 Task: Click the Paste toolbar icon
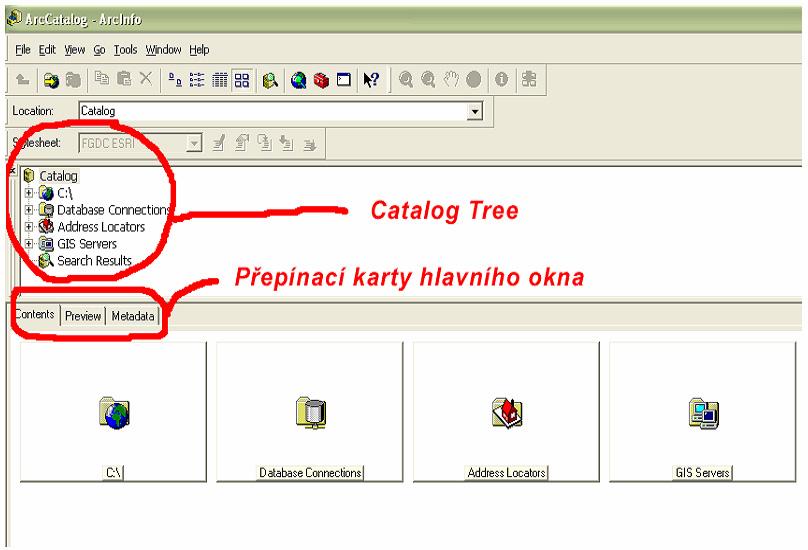point(124,79)
